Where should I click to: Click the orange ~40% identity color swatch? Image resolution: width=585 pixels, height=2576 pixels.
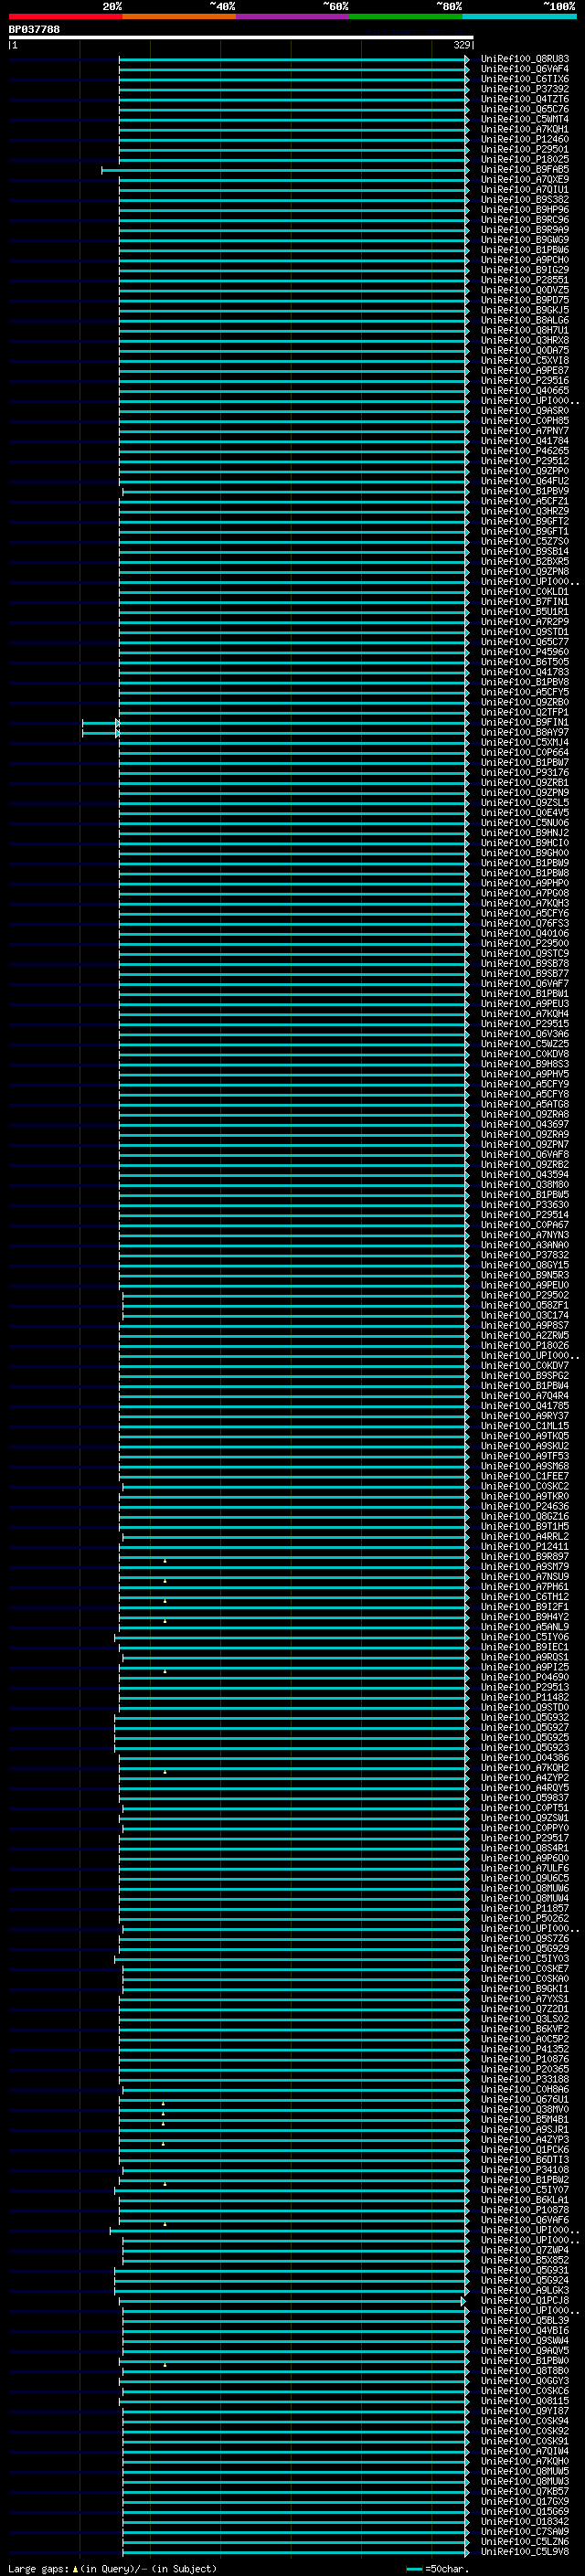click(179, 16)
